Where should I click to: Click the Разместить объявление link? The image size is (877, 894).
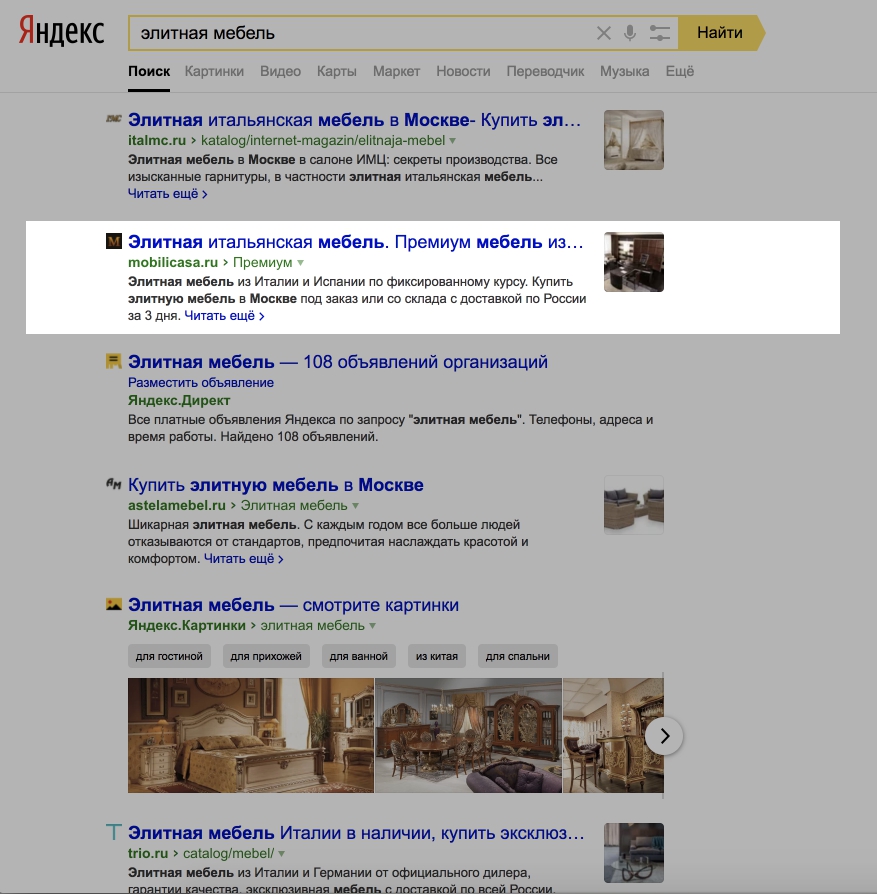tap(201, 383)
